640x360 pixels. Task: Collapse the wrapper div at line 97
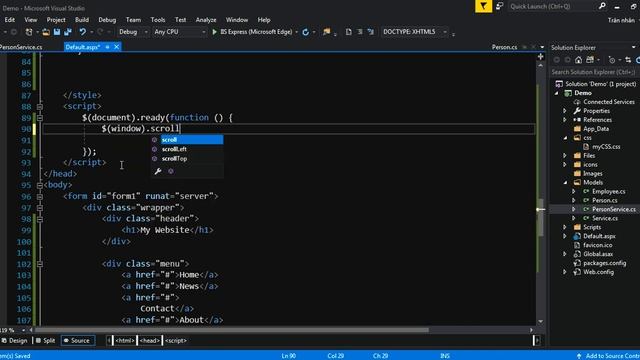click(x=40, y=208)
